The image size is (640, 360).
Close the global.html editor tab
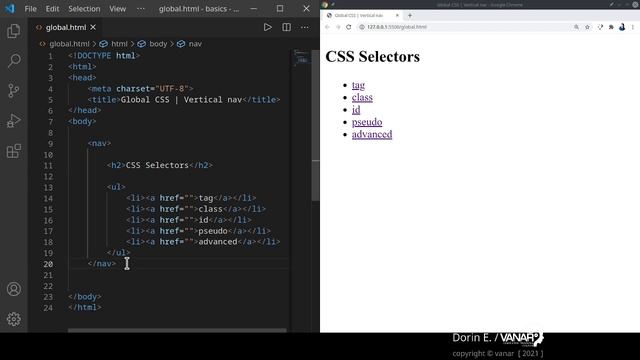coord(93,27)
